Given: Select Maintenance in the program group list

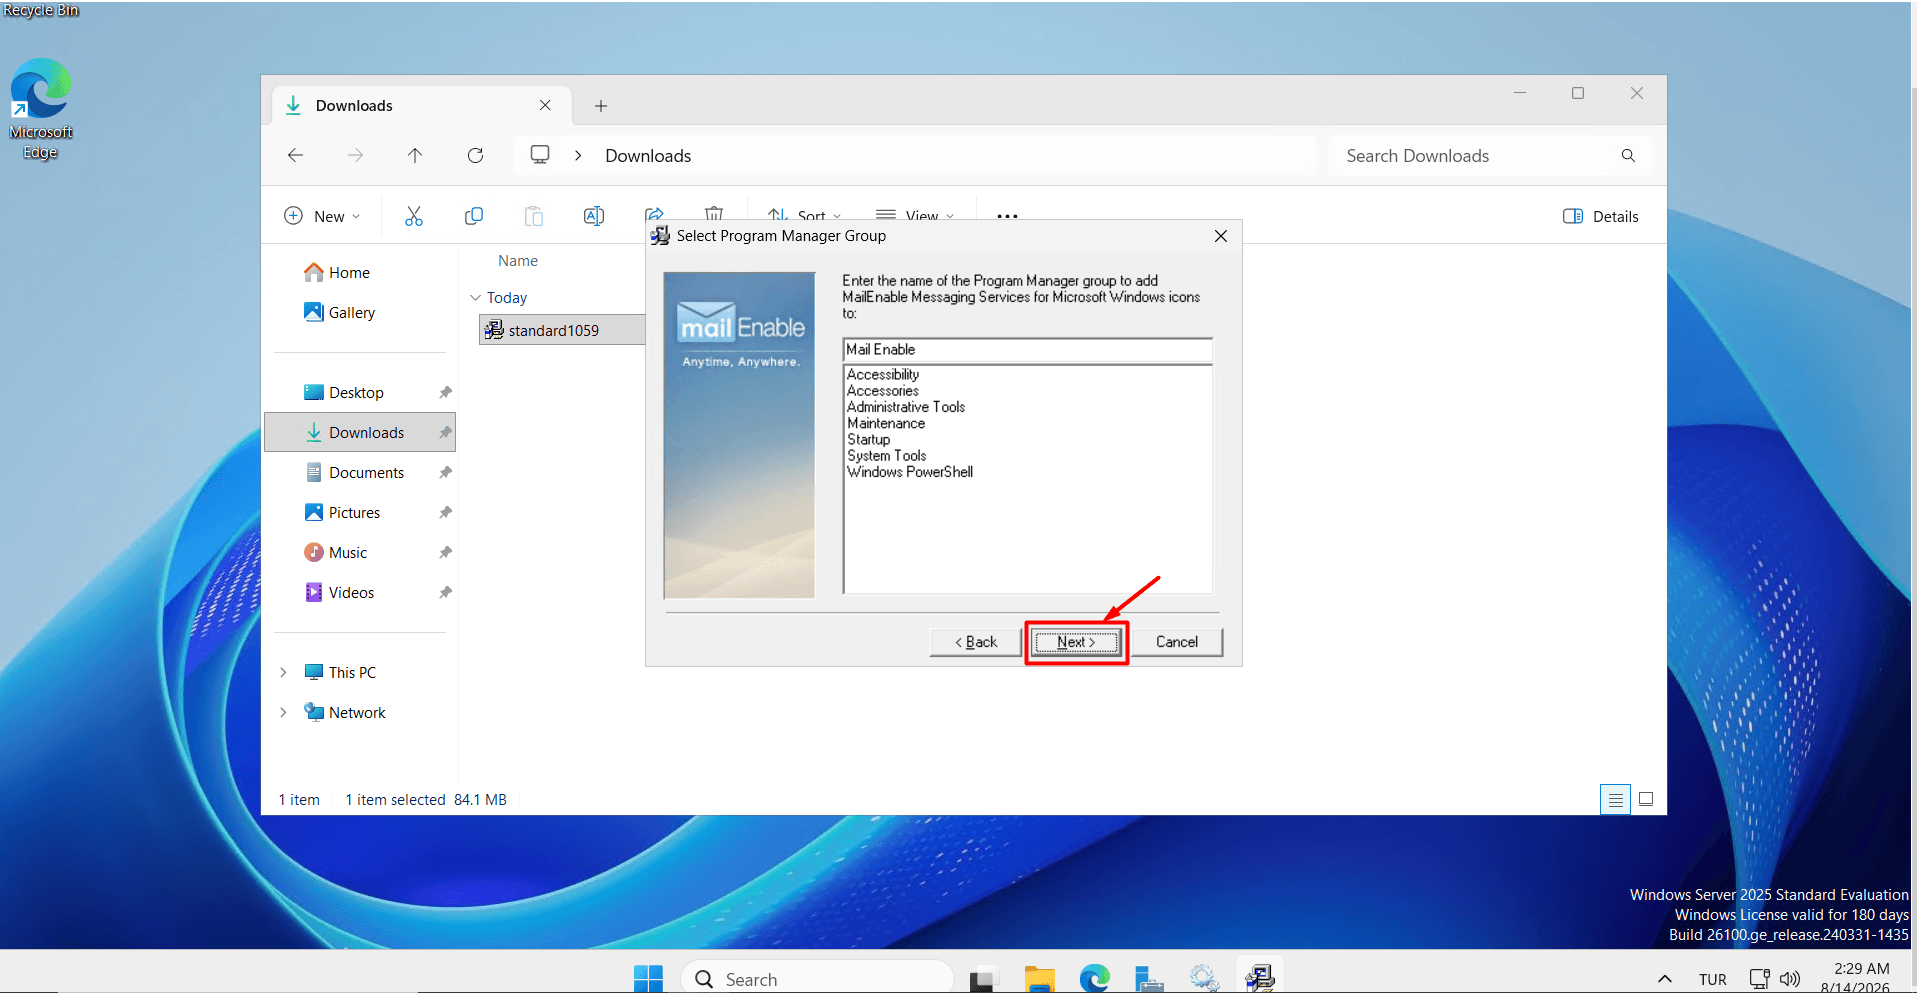Looking at the screenshot, I should pos(886,423).
